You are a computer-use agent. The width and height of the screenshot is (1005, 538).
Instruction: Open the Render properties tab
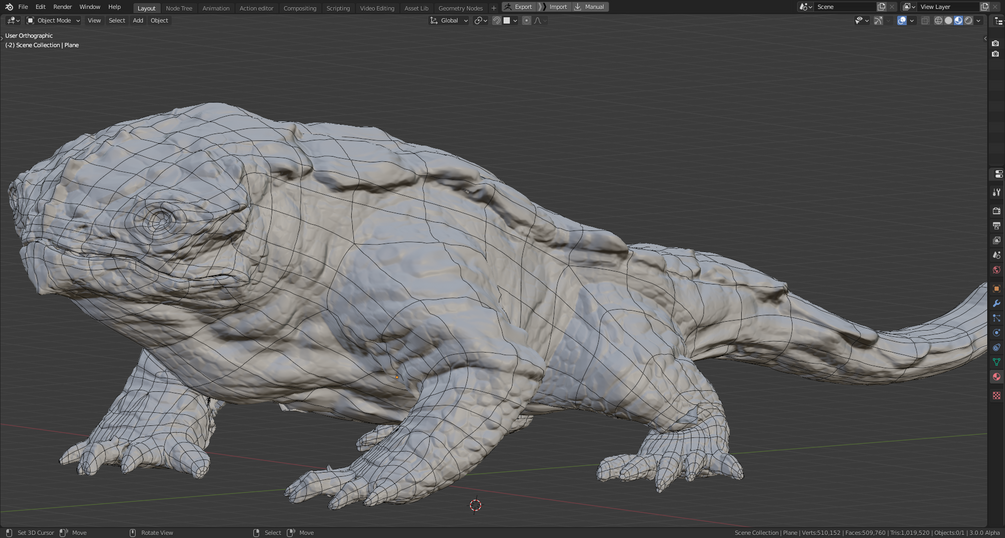(997, 210)
